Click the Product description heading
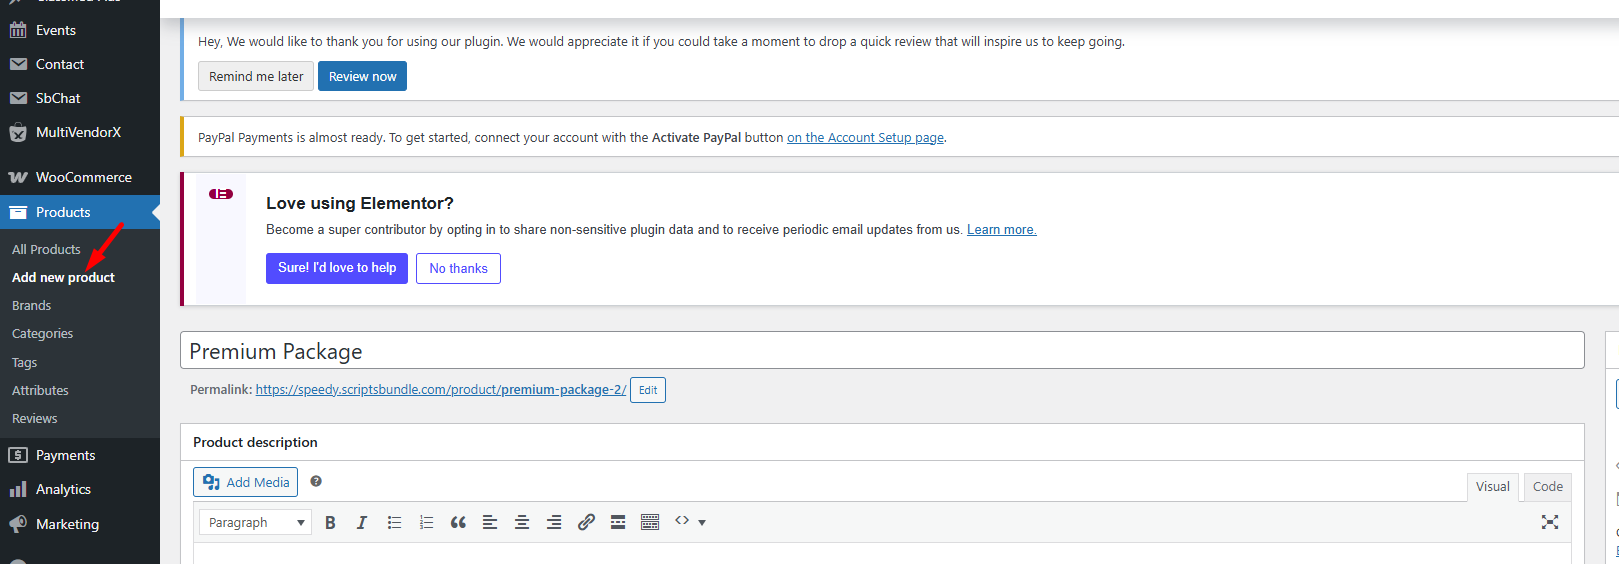This screenshot has height=564, width=1619. (x=255, y=442)
